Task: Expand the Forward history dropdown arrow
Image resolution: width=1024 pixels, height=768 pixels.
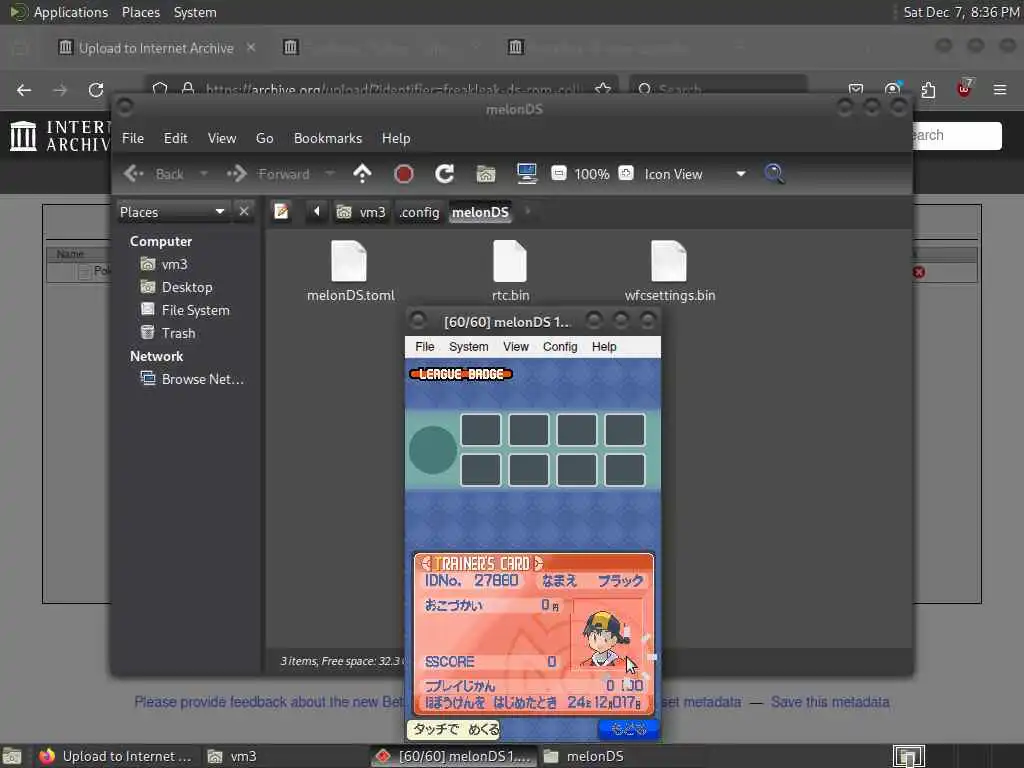Action: (x=330, y=174)
